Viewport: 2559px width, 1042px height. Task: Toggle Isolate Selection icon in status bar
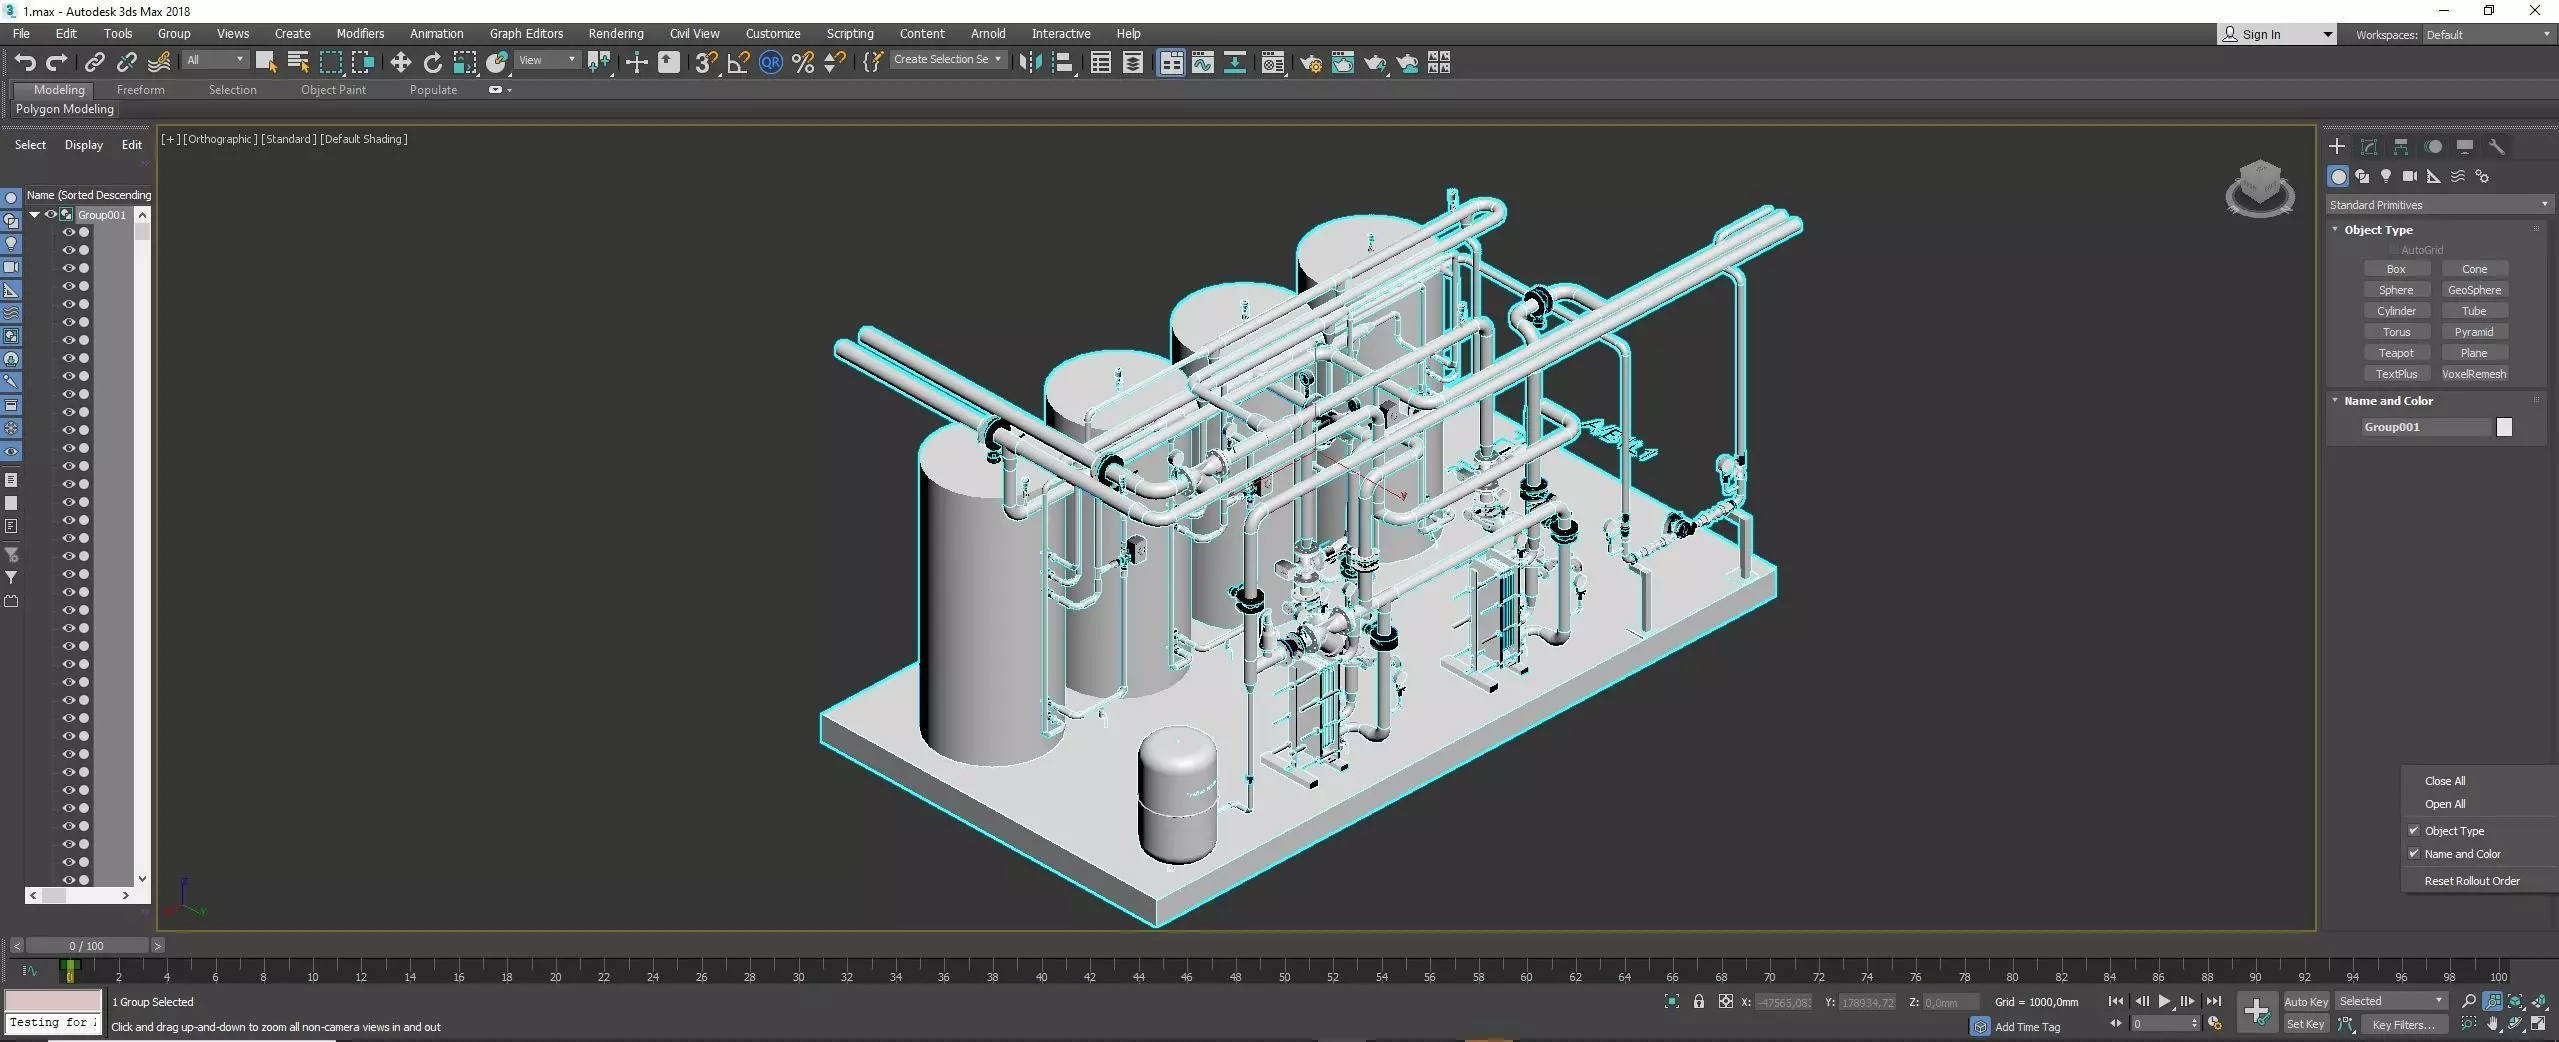pos(1672,1001)
